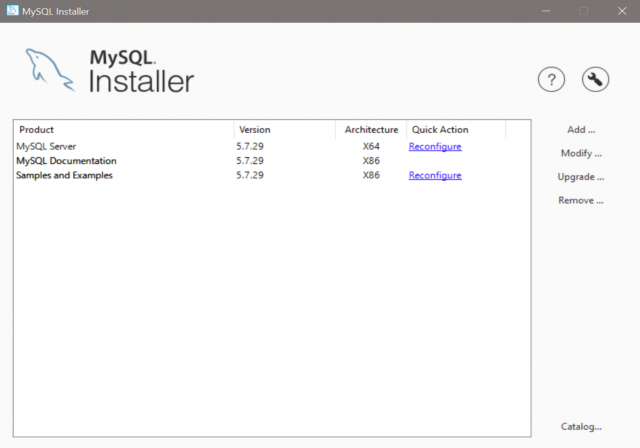The height and width of the screenshot is (448, 640).
Task: Click Samples and Examples version 5.7.29 cell
Action: click(x=250, y=175)
